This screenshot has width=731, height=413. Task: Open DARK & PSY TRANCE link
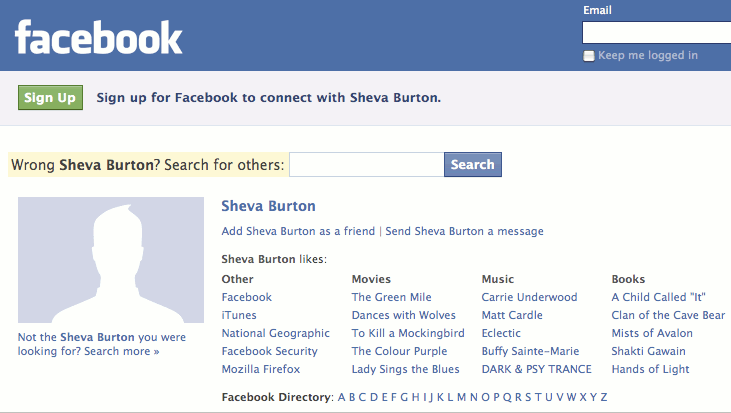pyautogui.click(x=537, y=369)
